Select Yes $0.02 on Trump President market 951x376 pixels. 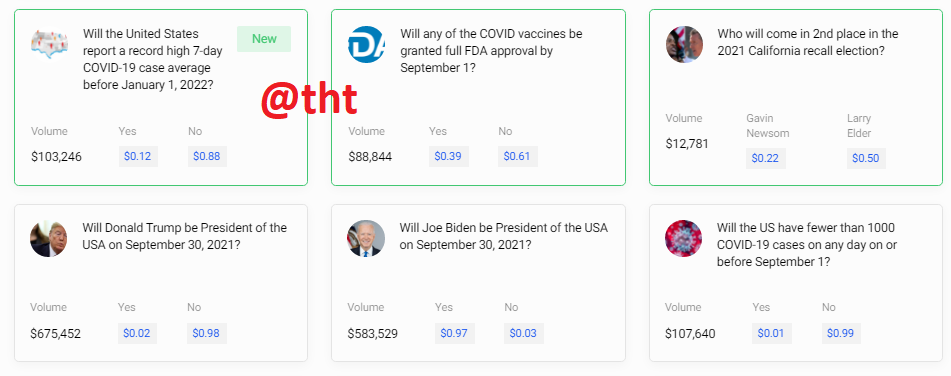pos(137,334)
